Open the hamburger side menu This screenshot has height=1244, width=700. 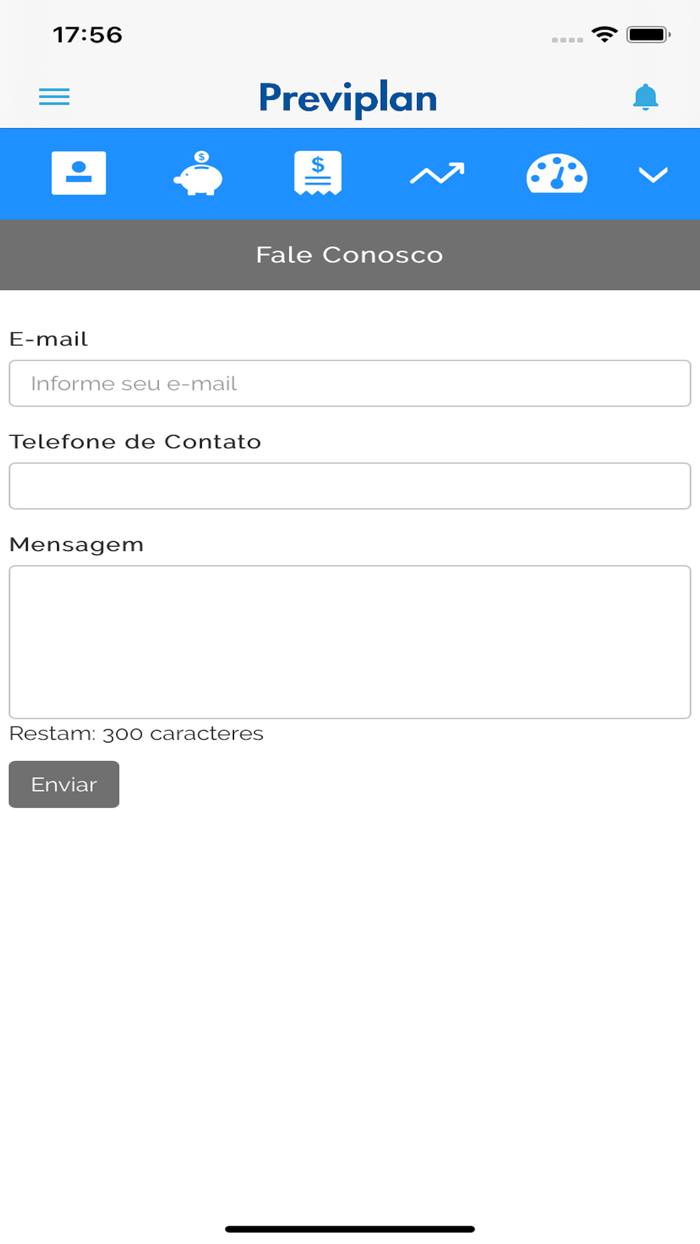(54, 97)
